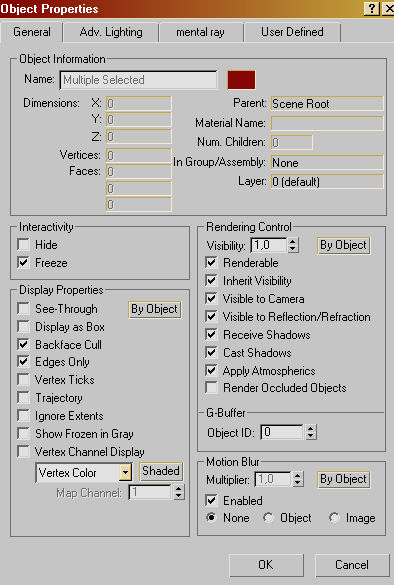
Task: Click the empty Material Name field
Action: click(327, 123)
